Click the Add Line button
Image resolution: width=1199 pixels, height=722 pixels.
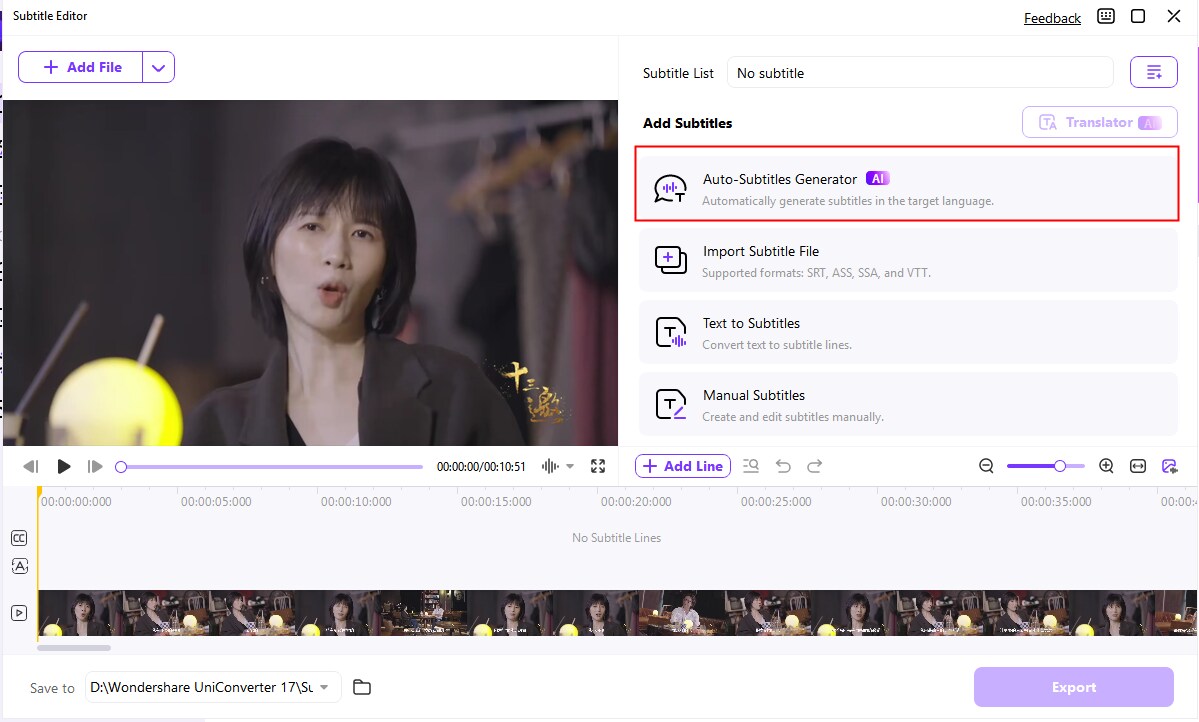pos(683,466)
